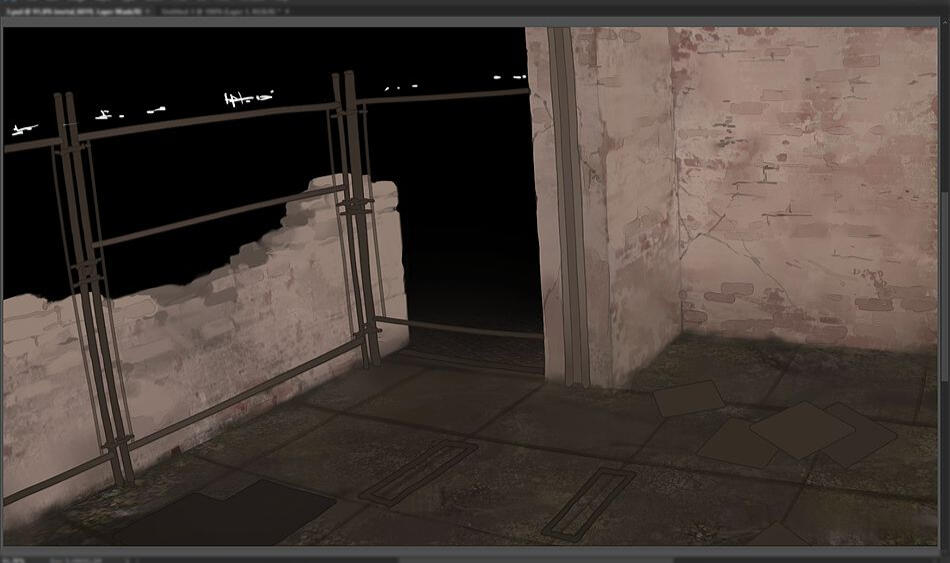Switch to the first open document tab
Viewport: 950px width, 563px height.
pos(70,10)
